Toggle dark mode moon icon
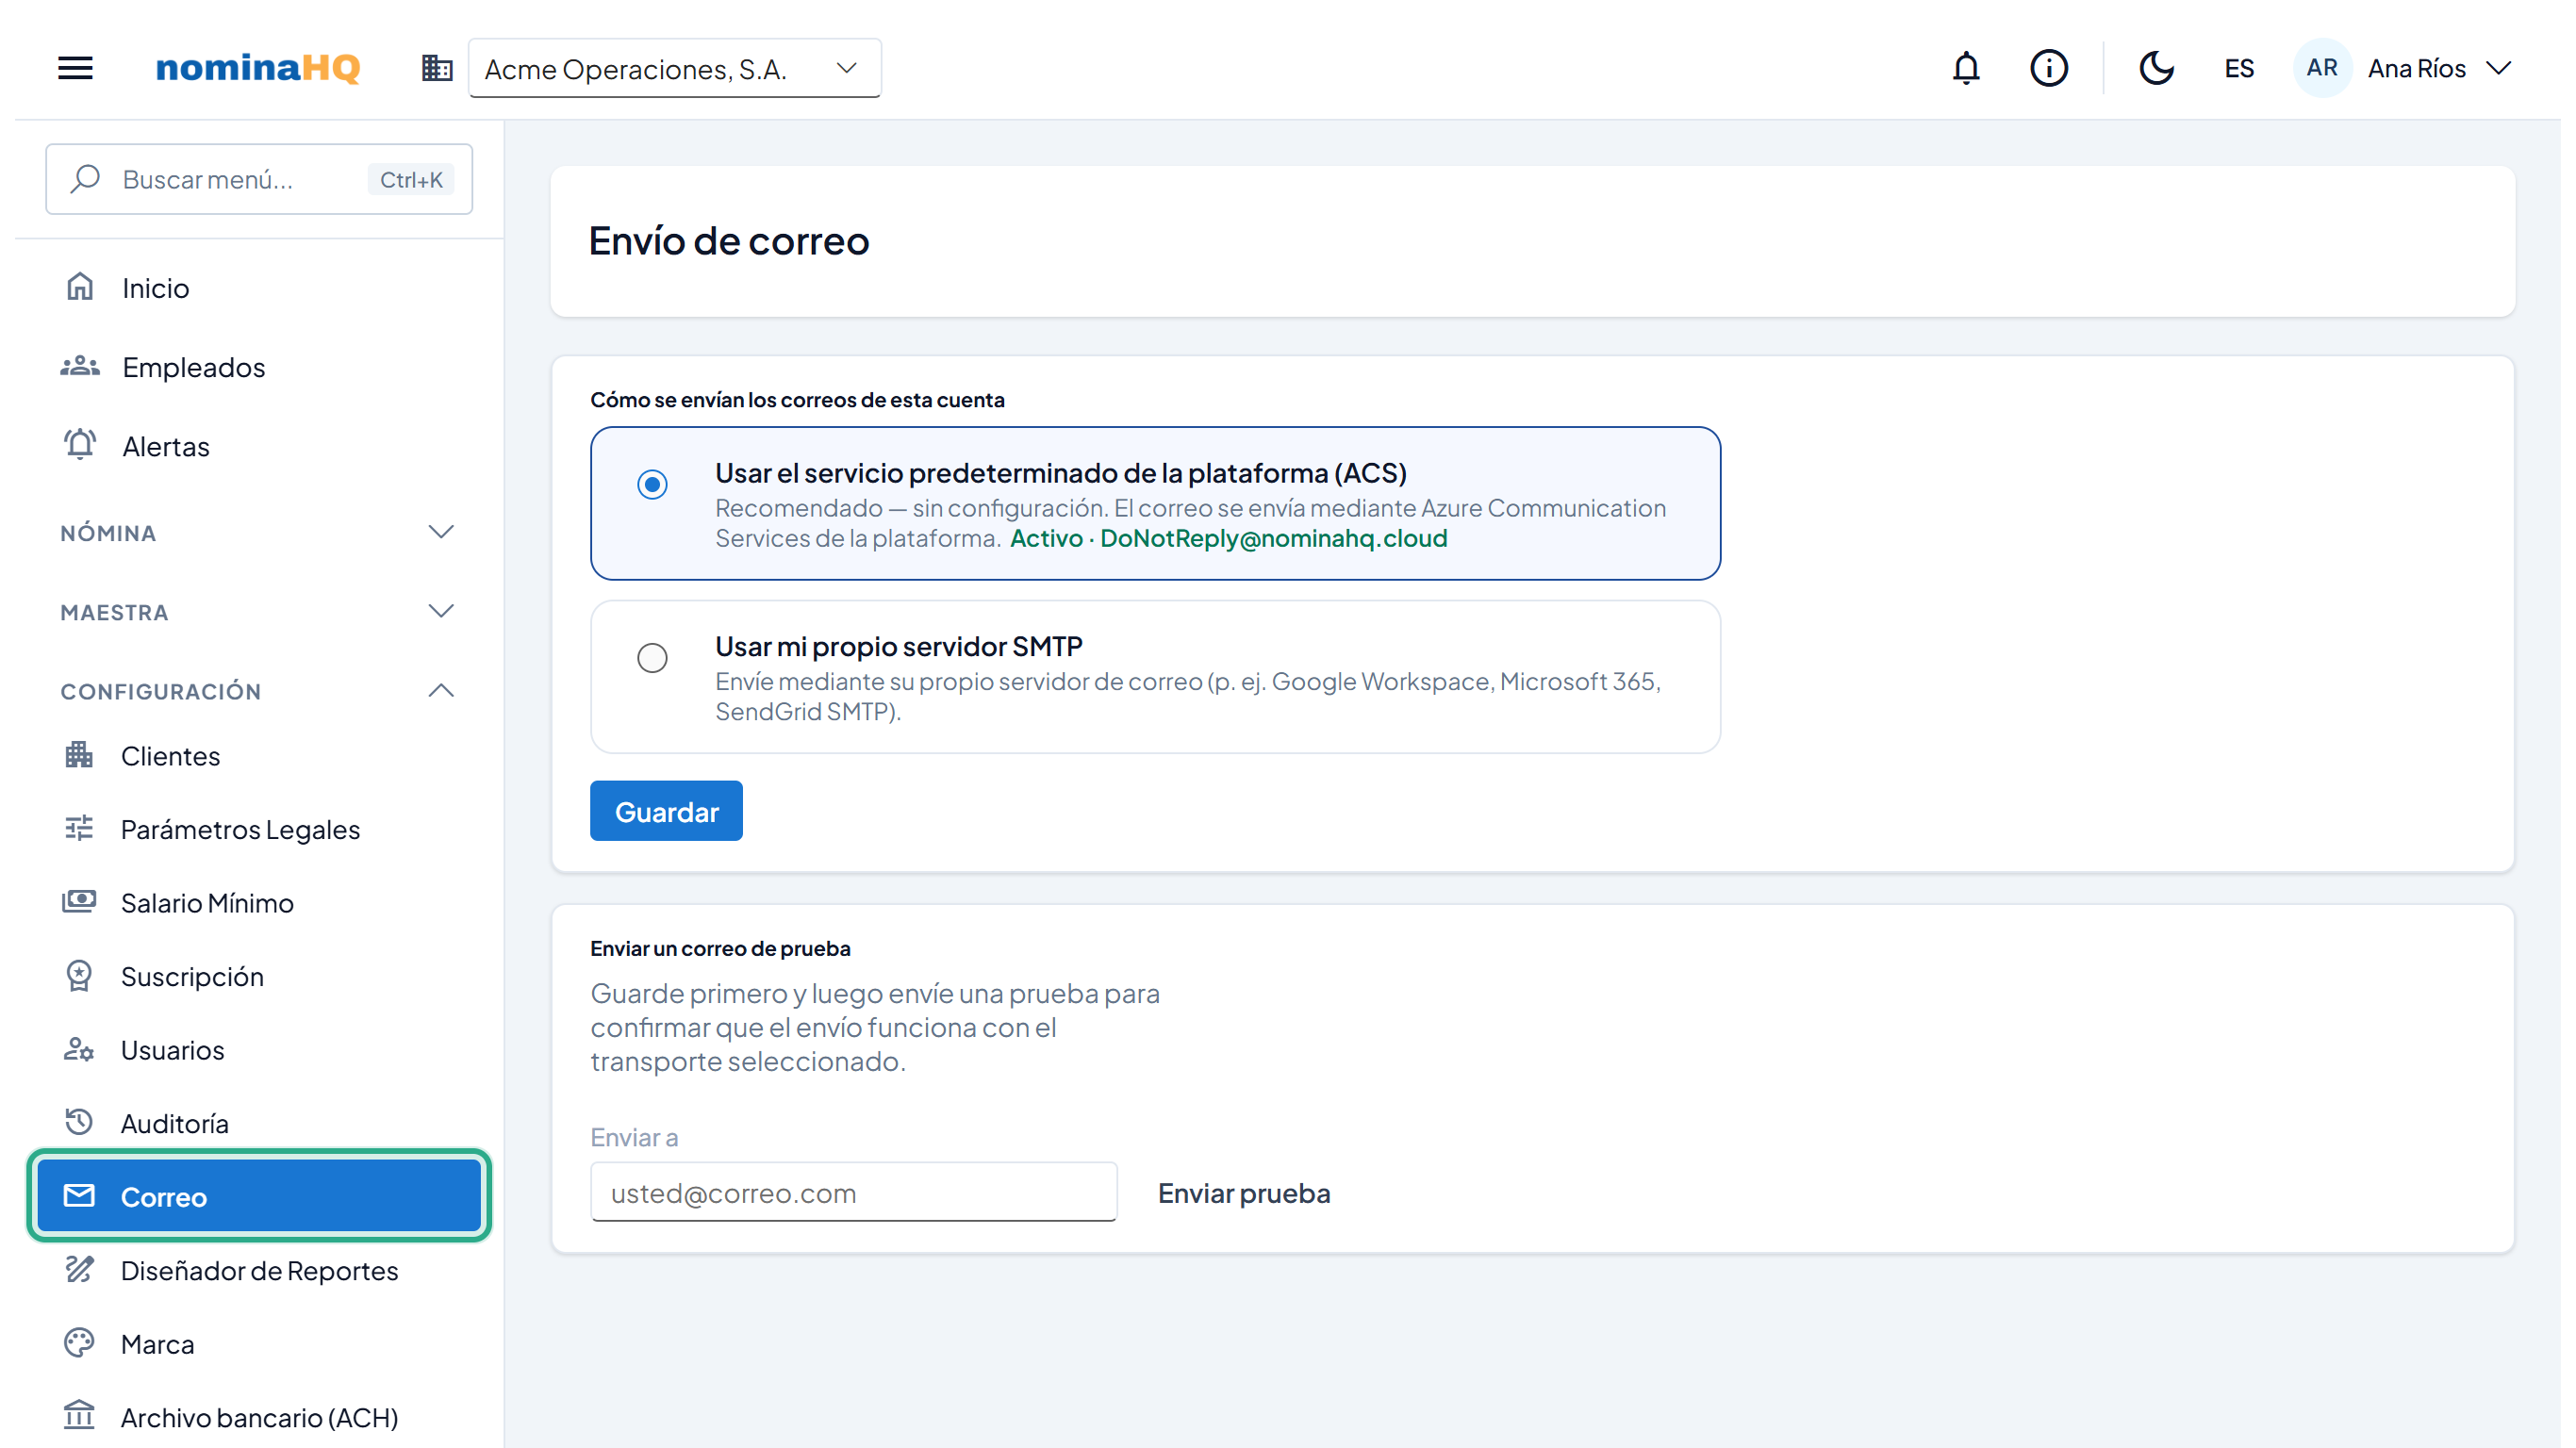This screenshot has width=2576, height=1448. click(2156, 68)
